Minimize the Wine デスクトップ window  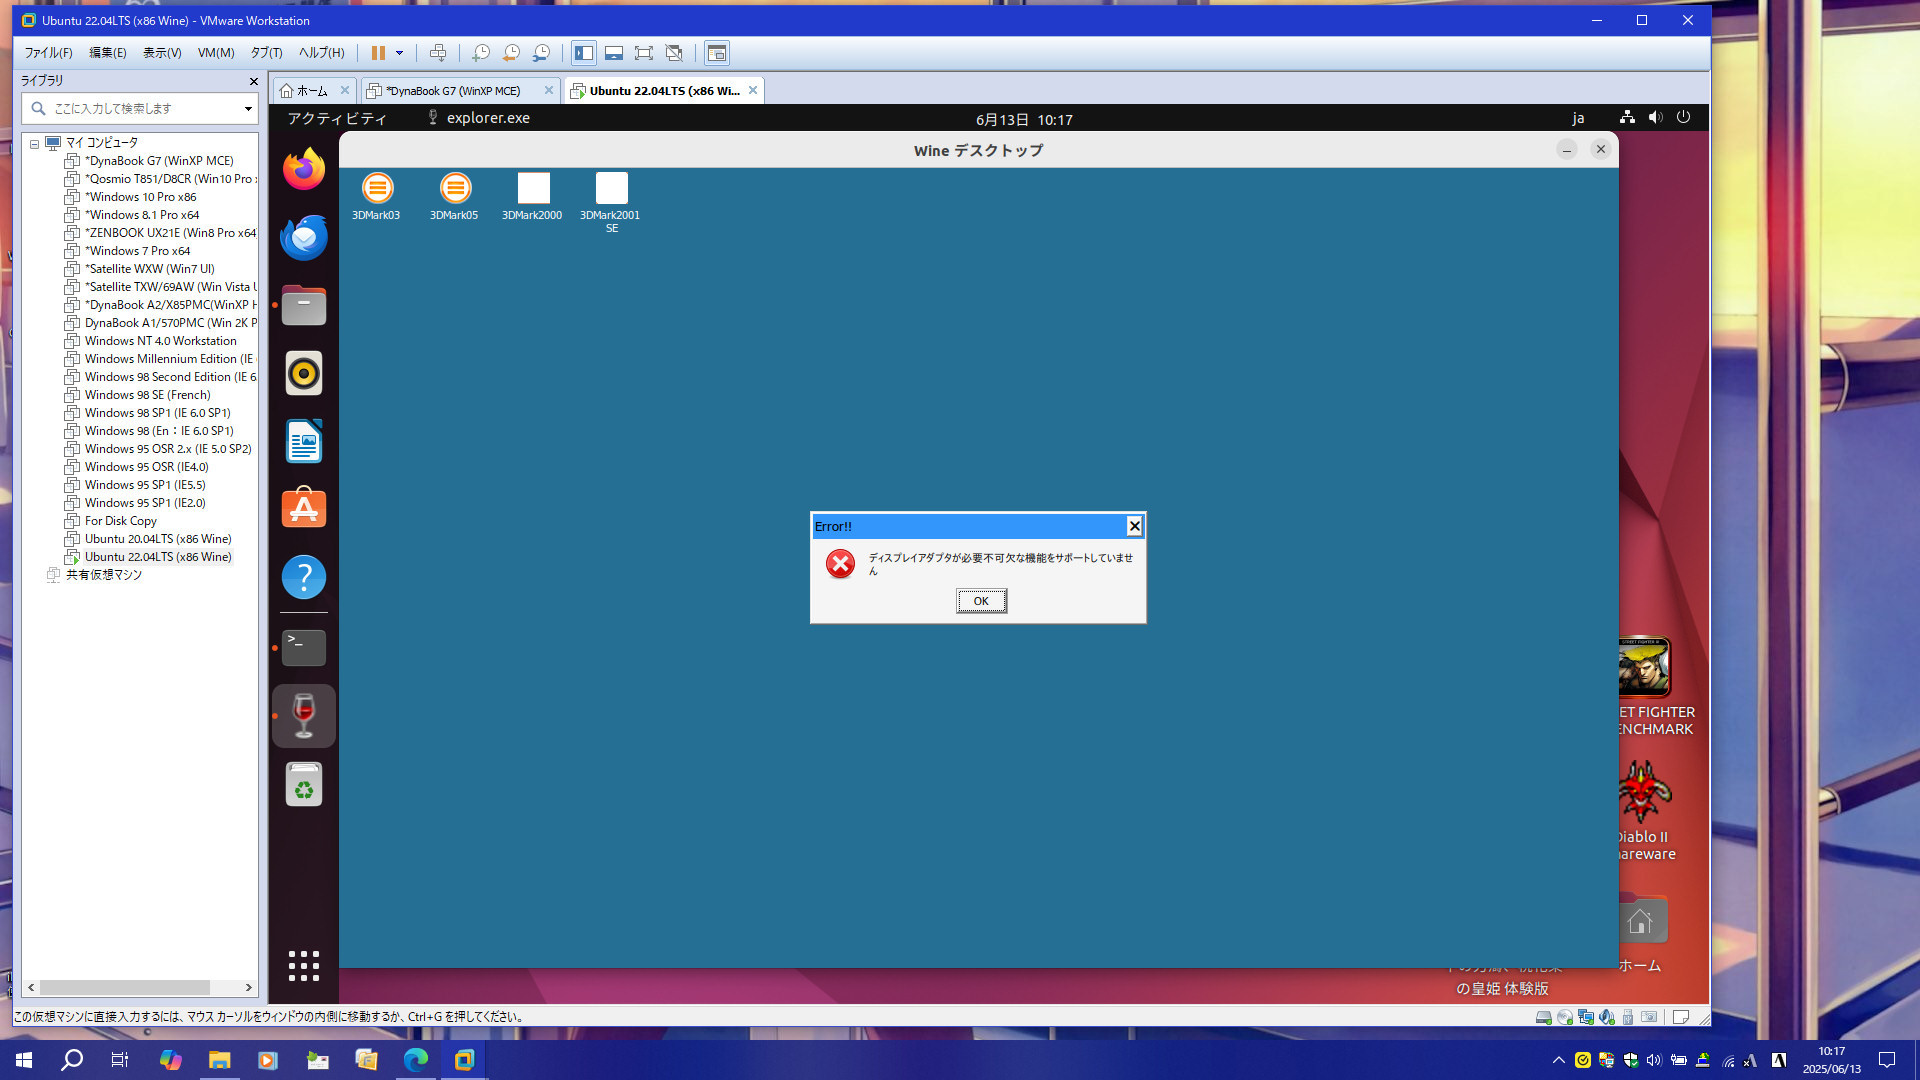[1567, 149]
